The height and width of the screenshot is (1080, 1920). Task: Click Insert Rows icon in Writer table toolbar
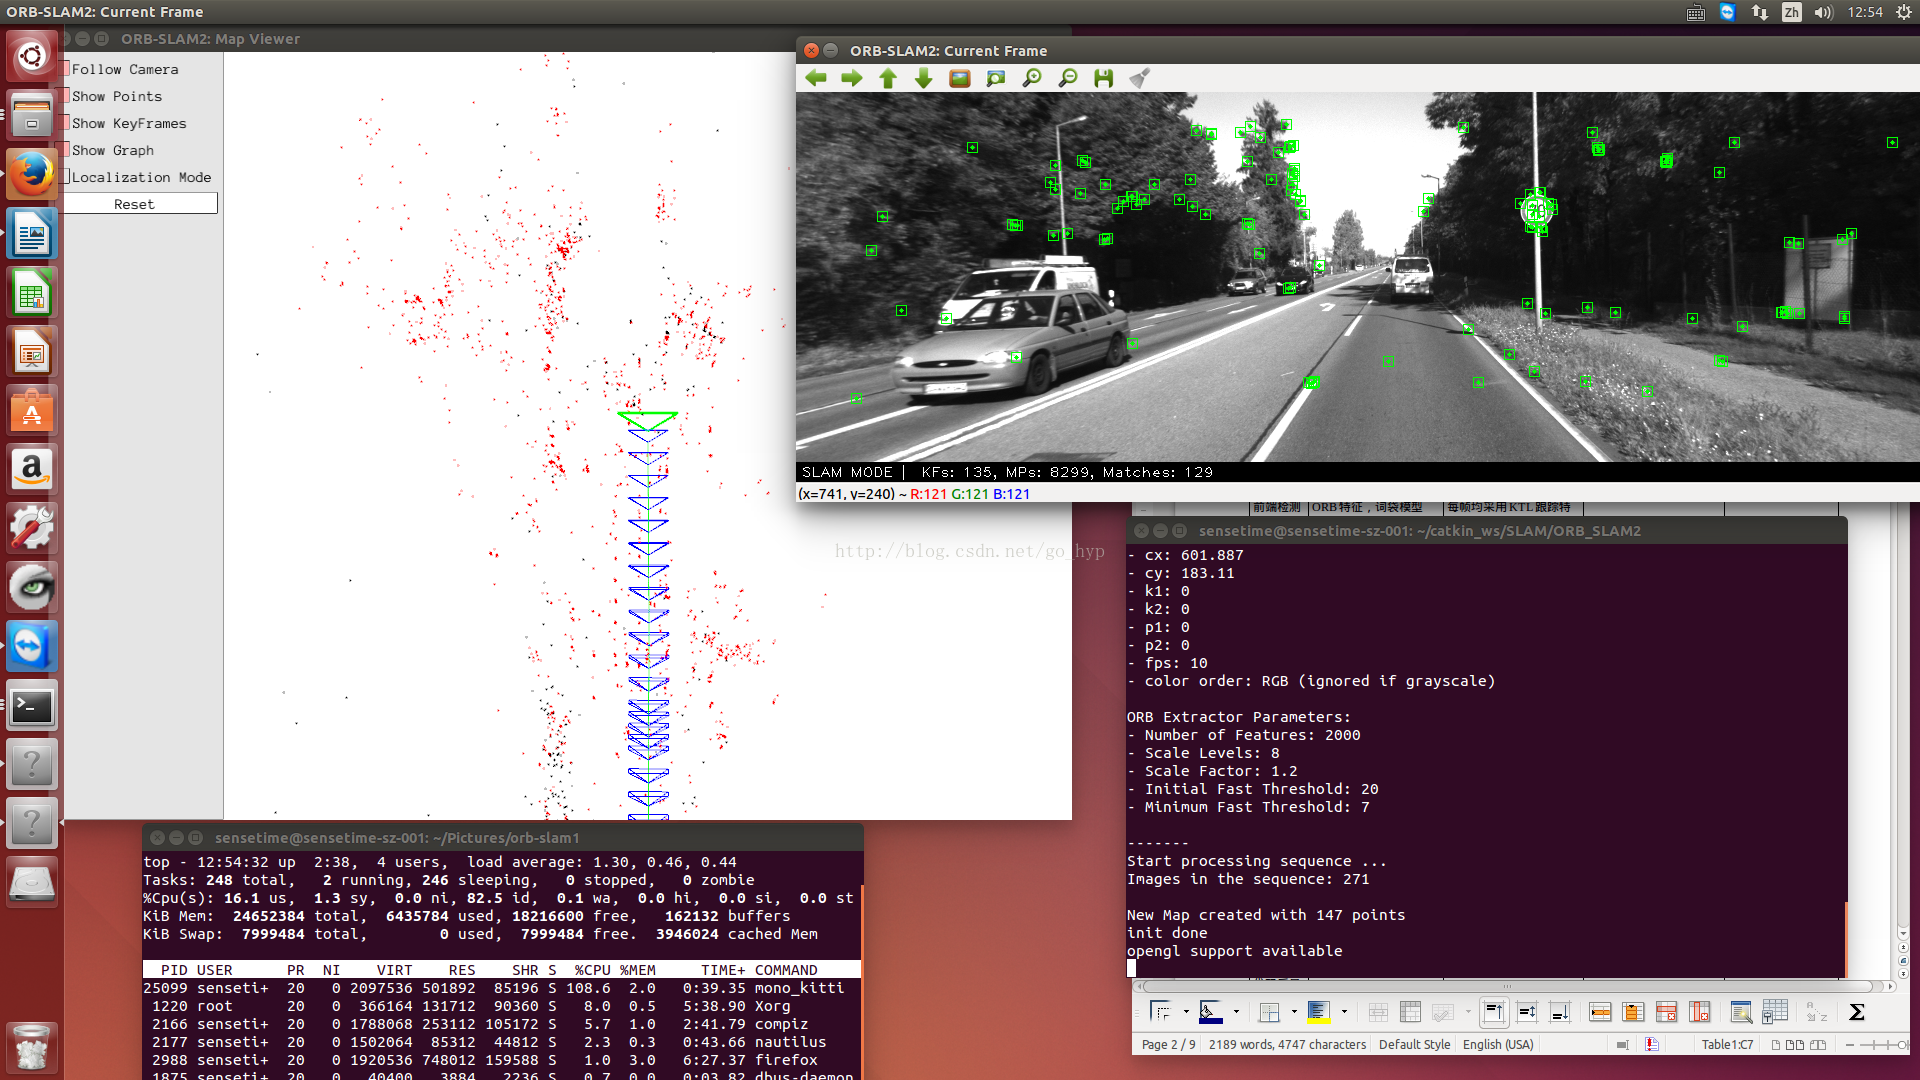coord(1600,1012)
